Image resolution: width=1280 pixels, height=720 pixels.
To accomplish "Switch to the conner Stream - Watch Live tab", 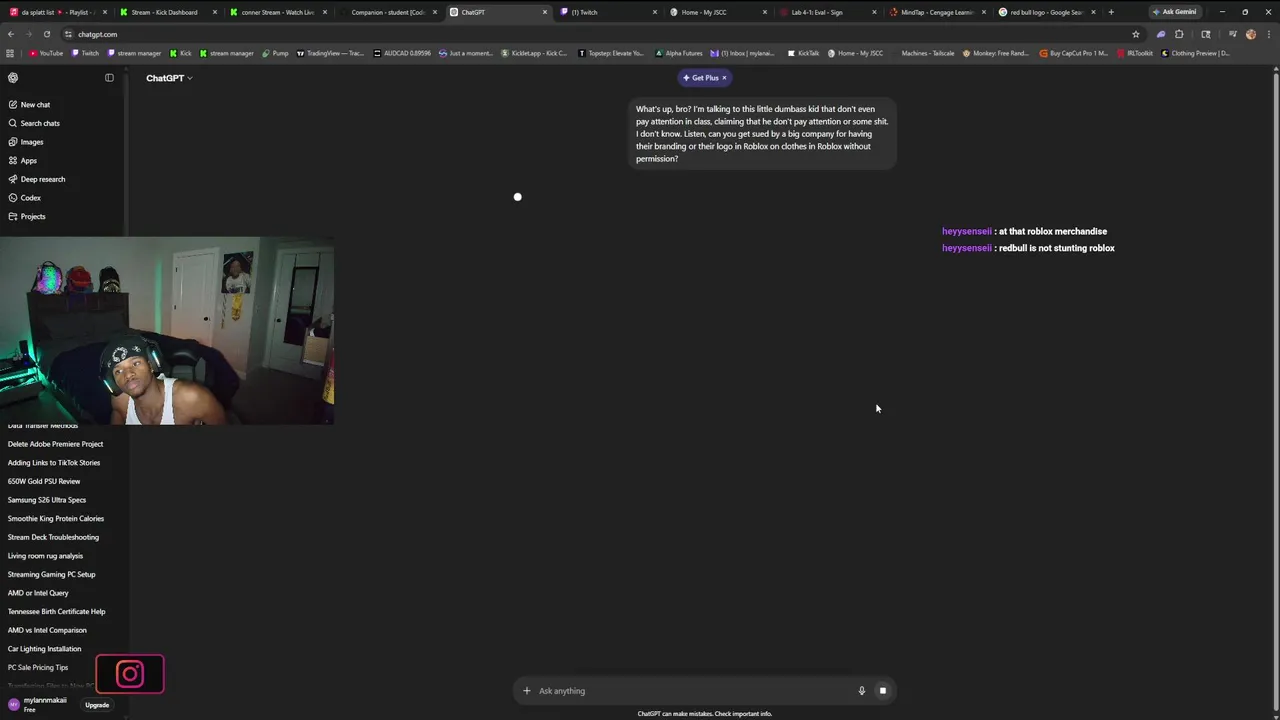I will [277, 12].
